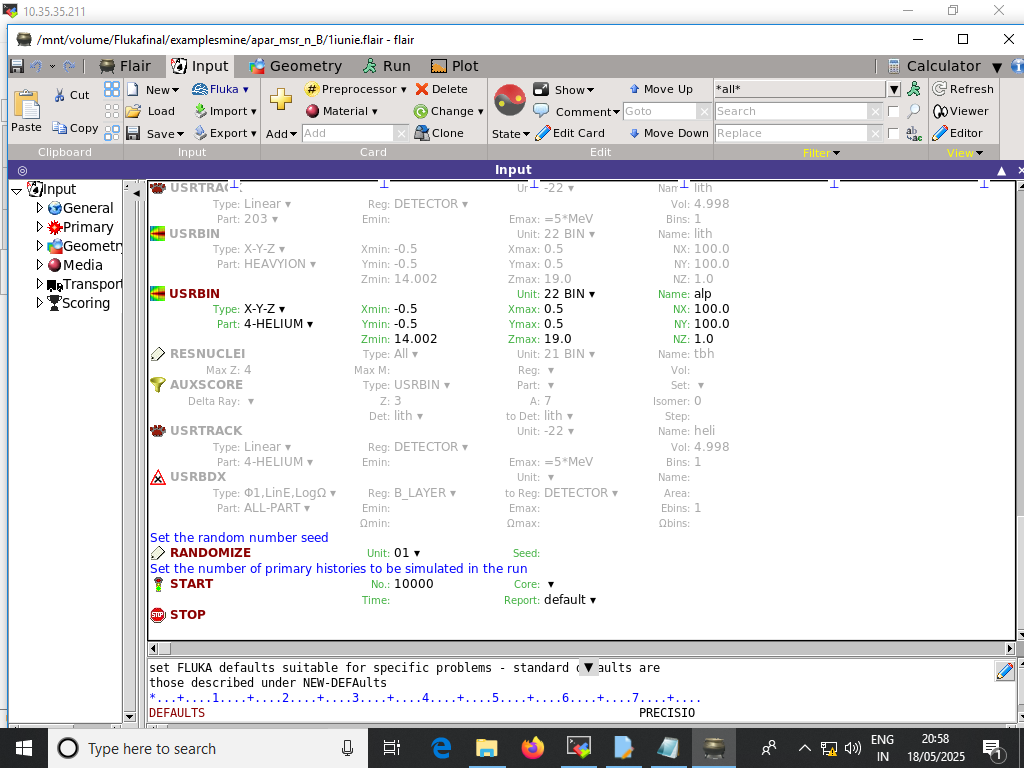
Task: Click the Edit Card pencil icon
Action: click(x=543, y=133)
